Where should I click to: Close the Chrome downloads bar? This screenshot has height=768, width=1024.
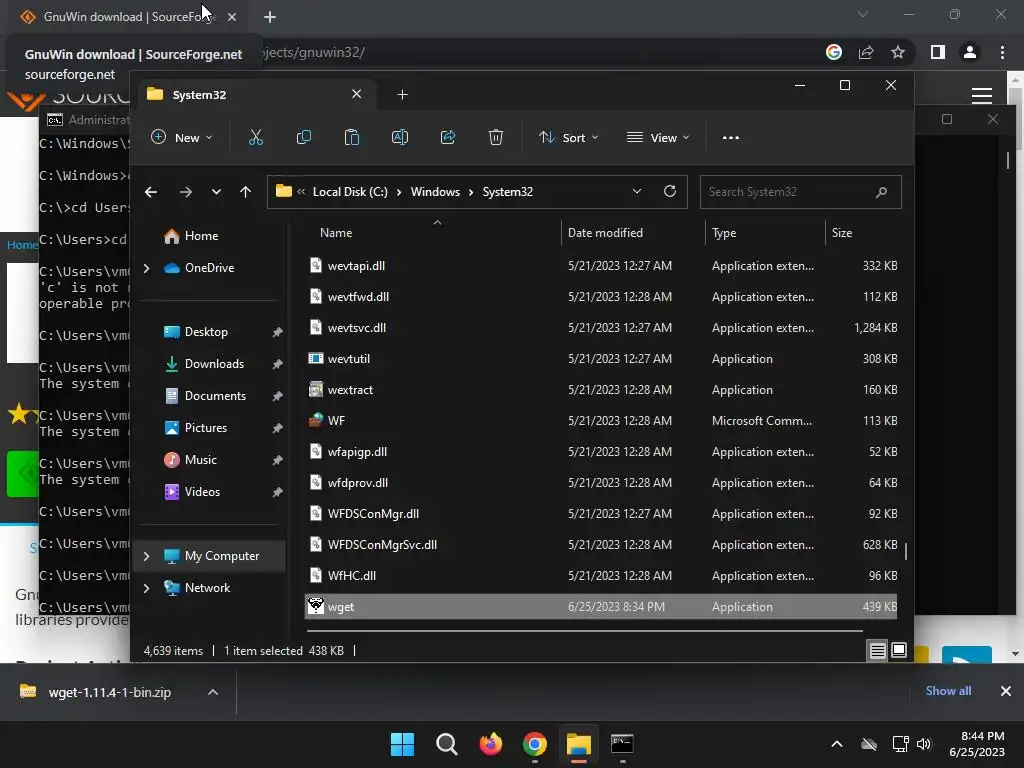tap(1006, 691)
